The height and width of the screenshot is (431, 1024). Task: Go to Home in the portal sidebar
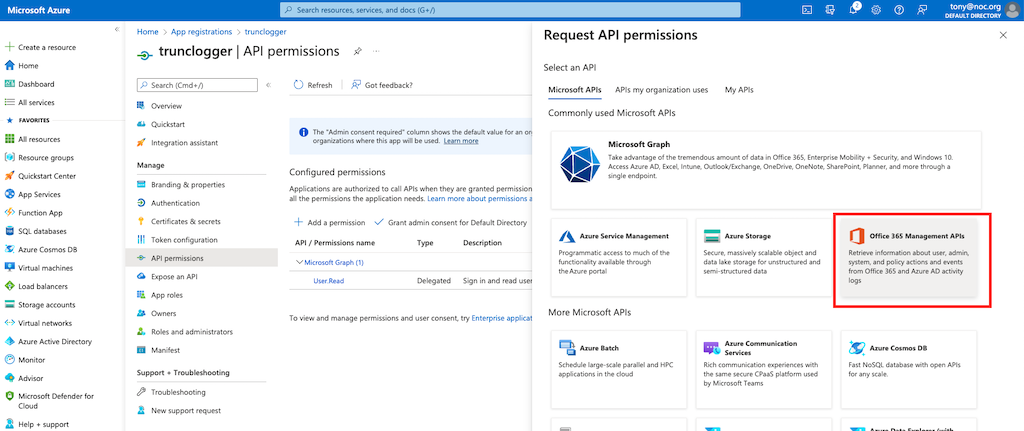tap(22, 66)
